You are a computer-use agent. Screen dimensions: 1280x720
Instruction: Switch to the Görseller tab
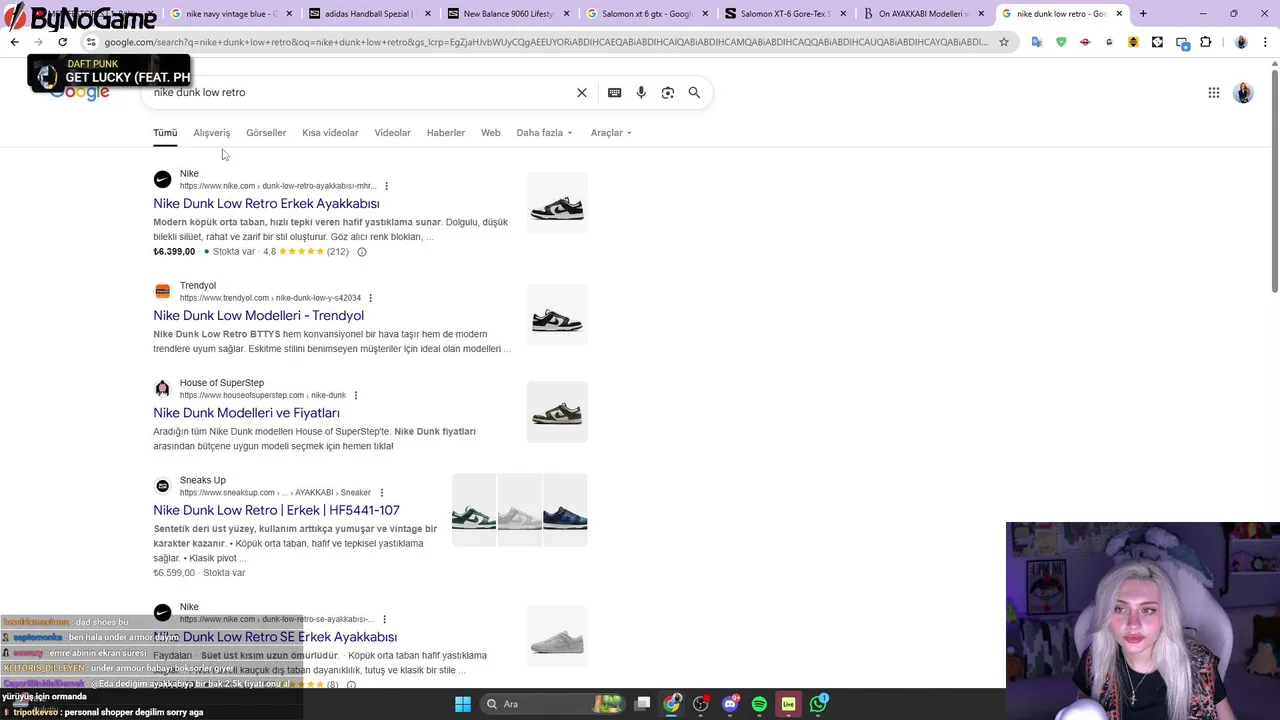tap(266, 133)
